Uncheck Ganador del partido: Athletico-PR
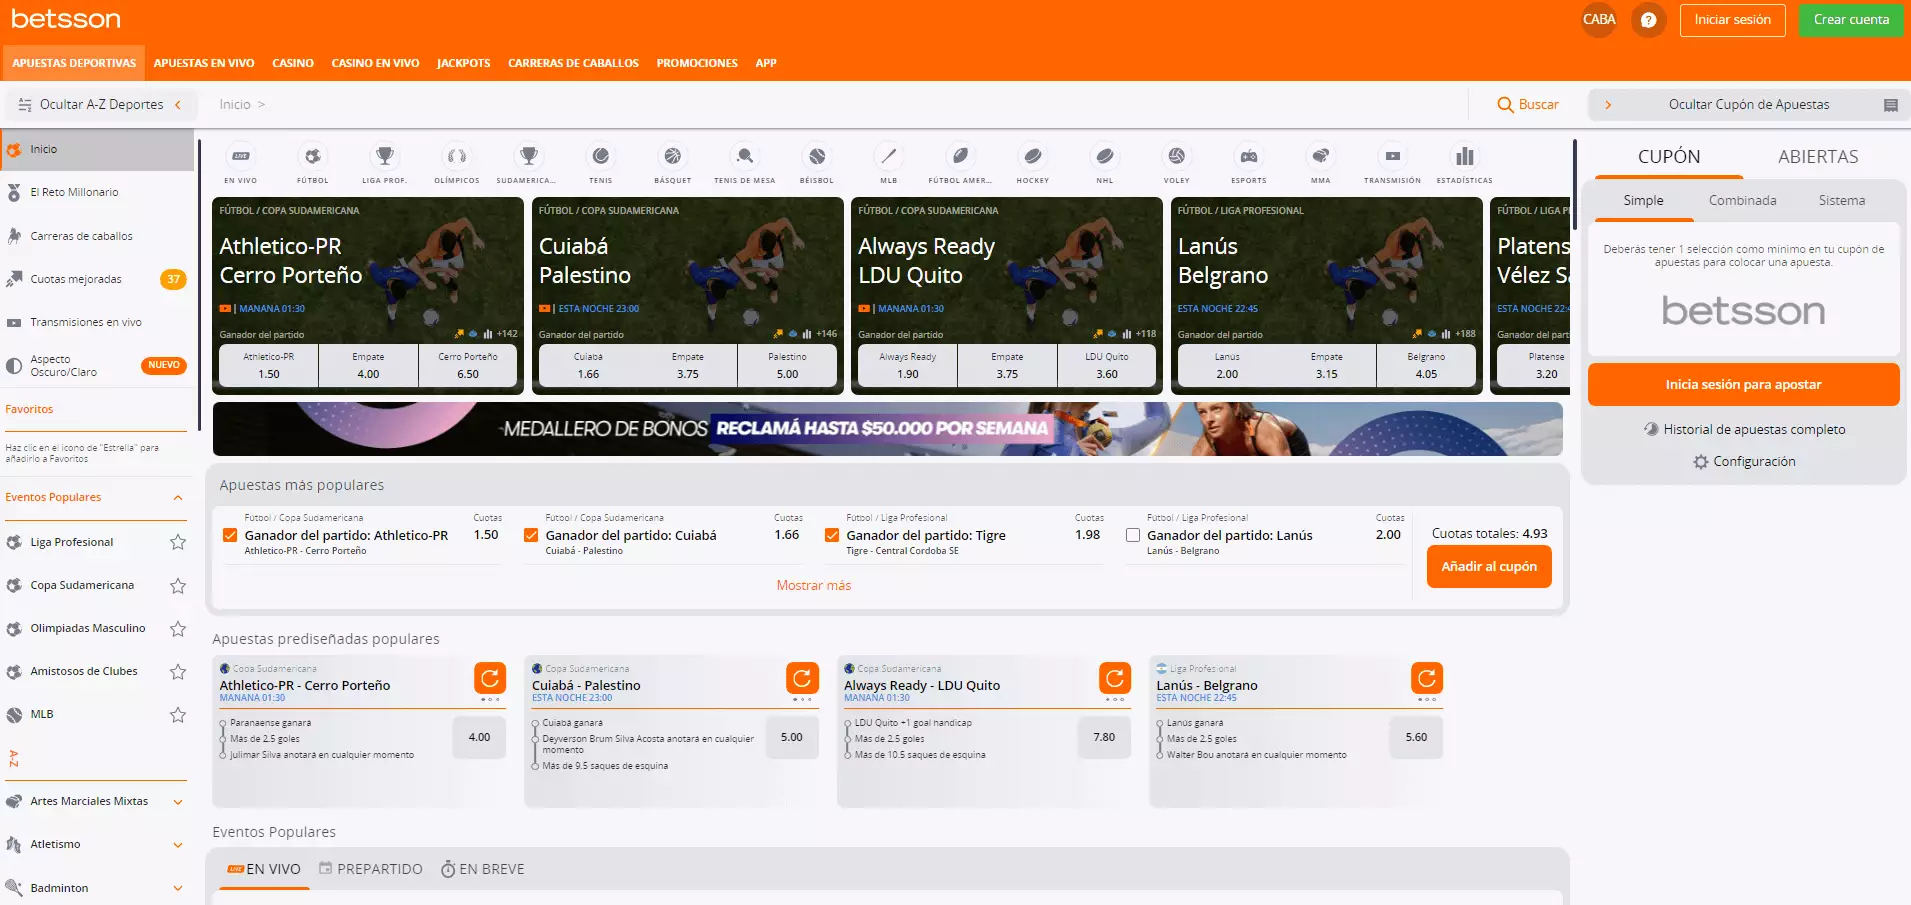 [x=230, y=535]
